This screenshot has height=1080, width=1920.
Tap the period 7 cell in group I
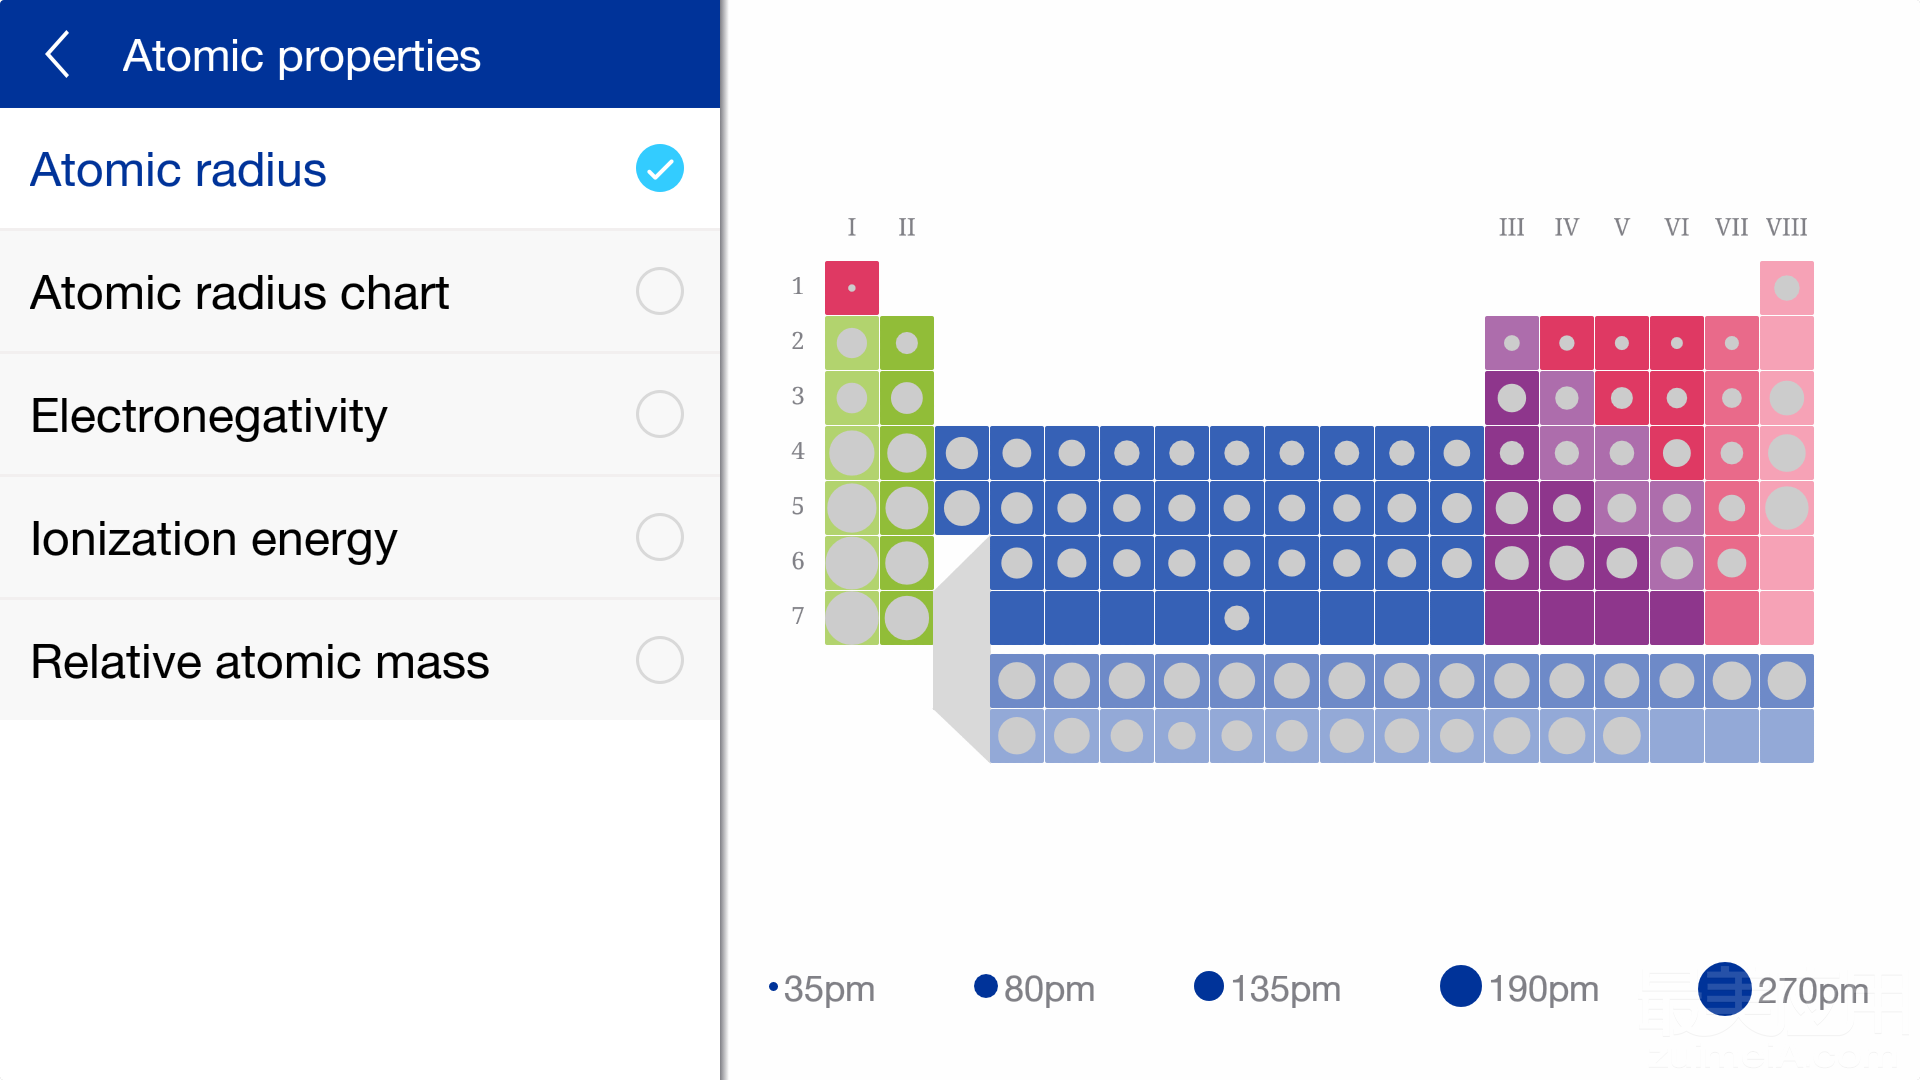(x=851, y=618)
